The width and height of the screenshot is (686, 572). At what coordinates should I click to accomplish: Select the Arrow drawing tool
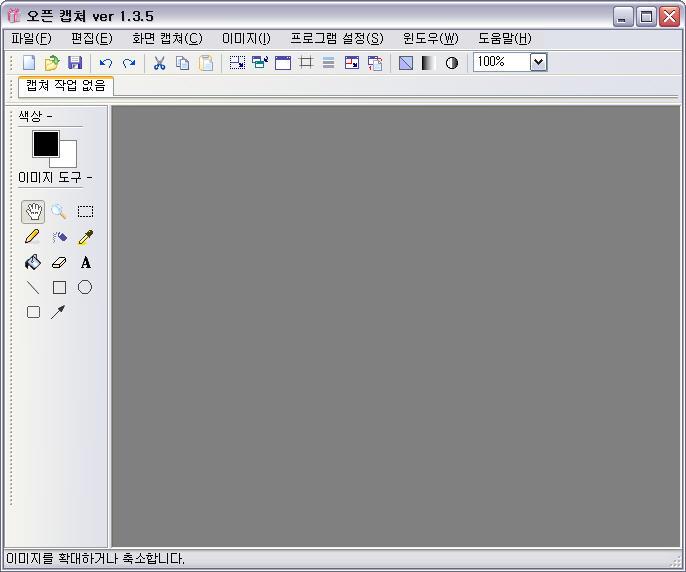click(x=58, y=312)
